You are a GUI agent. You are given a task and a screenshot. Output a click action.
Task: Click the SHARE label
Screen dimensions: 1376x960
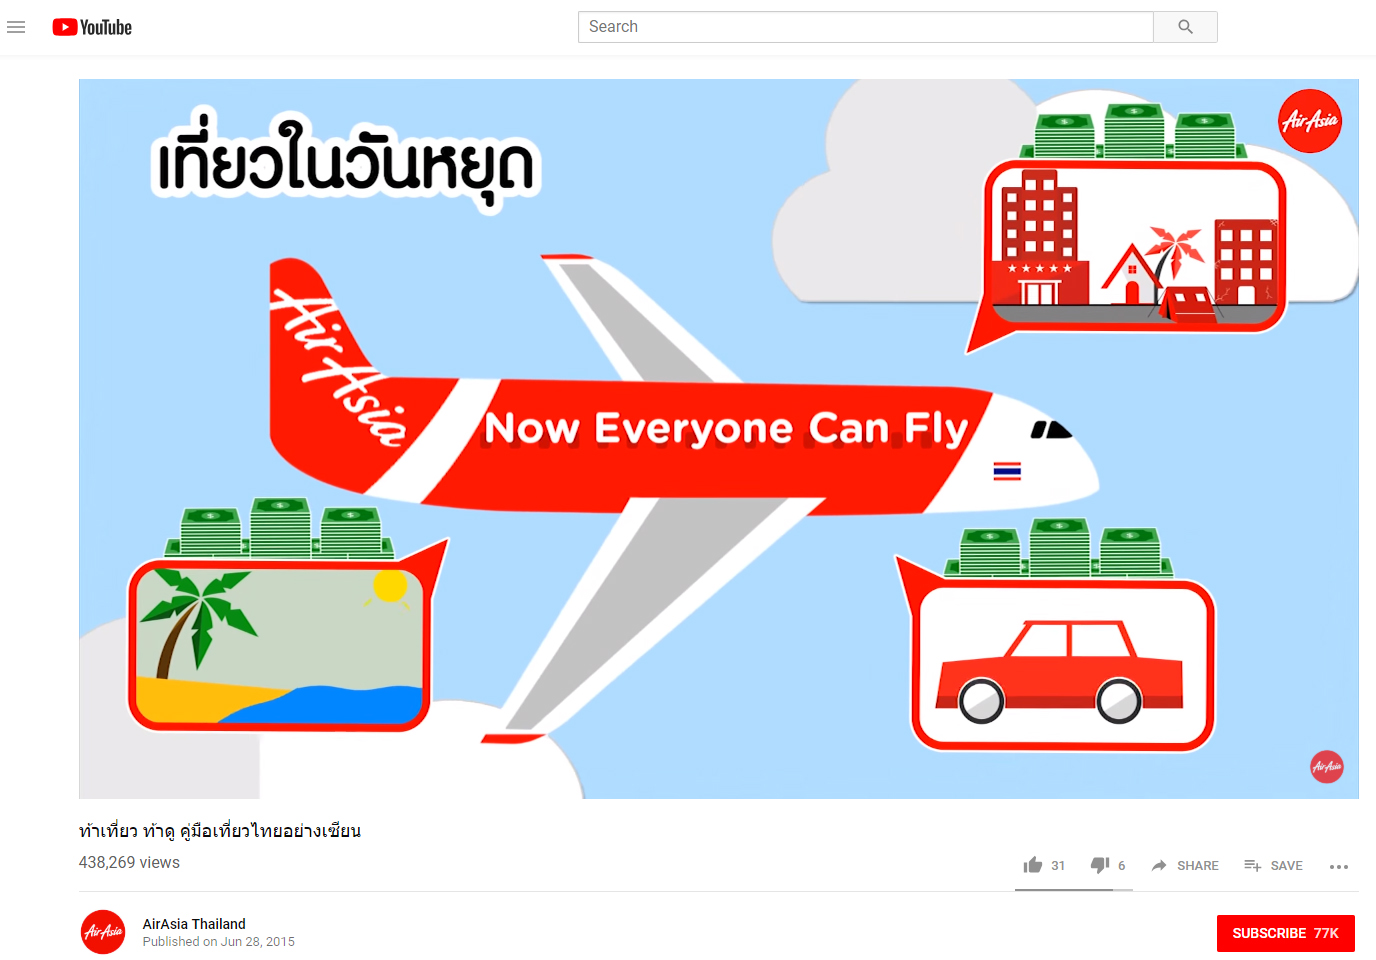click(x=1198, y=866)
